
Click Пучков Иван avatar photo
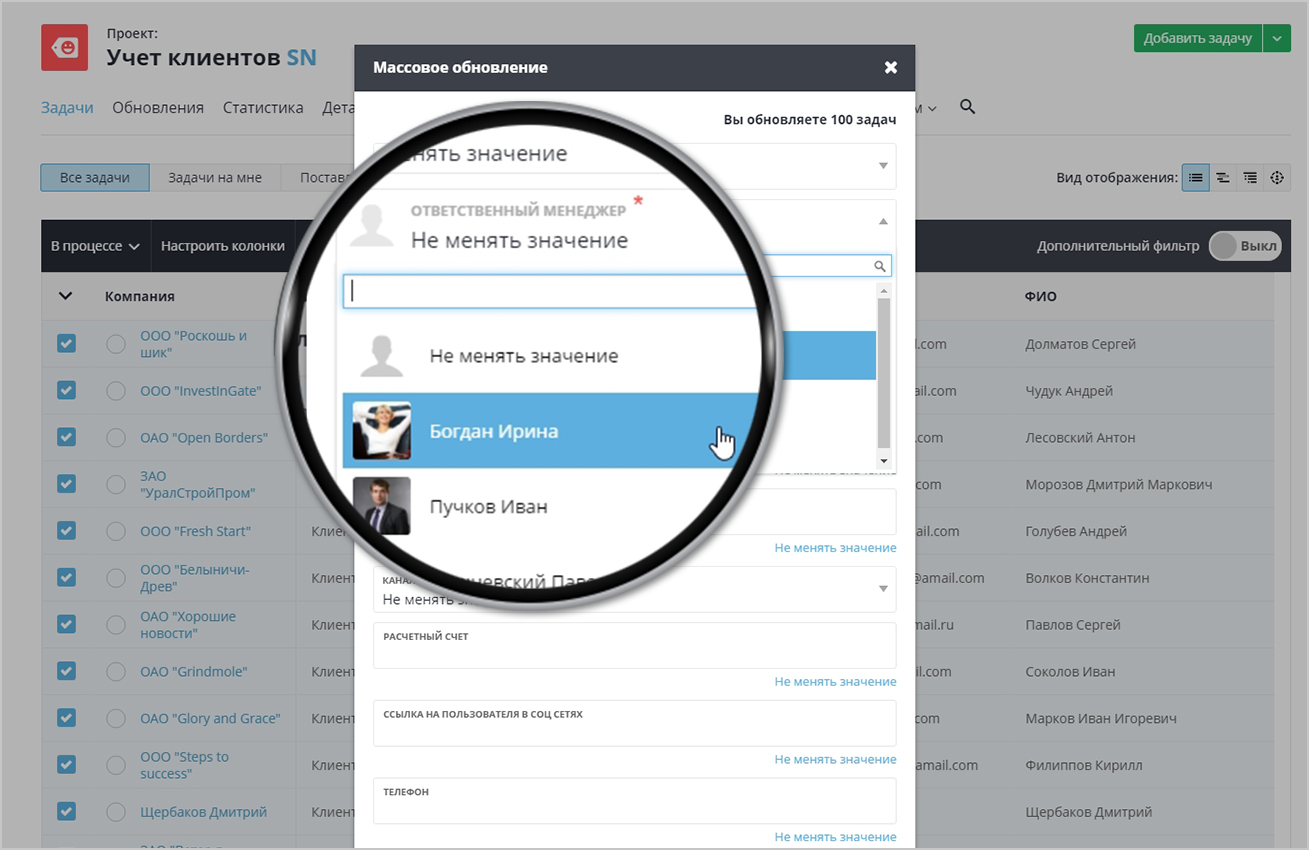(x=381, y=506)
